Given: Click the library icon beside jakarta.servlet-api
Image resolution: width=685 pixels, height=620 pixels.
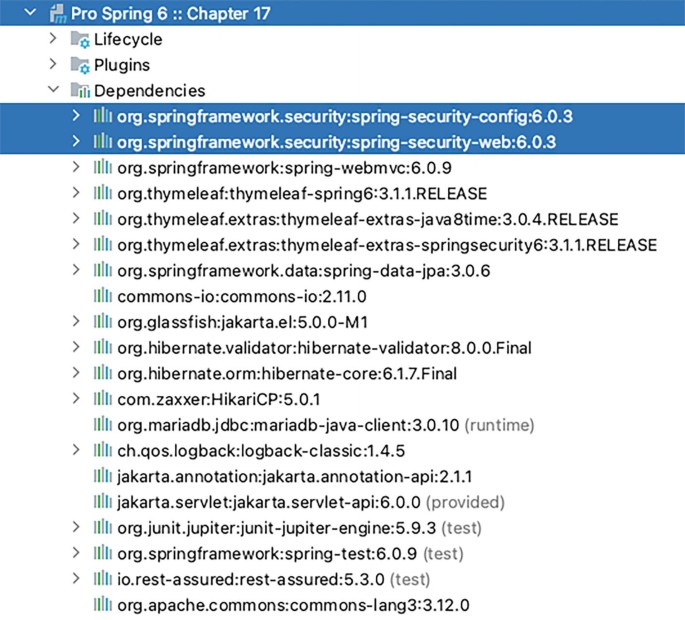Looking at the screenshot, I should 103,502.
